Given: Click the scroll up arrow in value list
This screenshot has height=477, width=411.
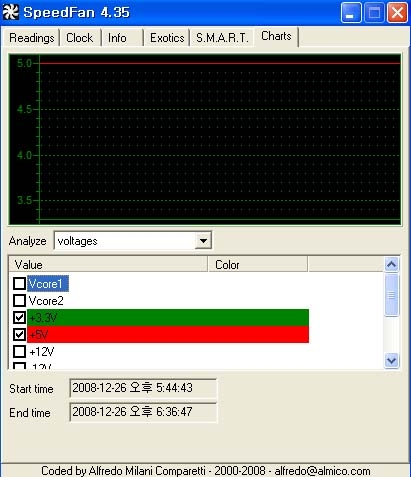Looking at the screenshot, I should 391,265.
